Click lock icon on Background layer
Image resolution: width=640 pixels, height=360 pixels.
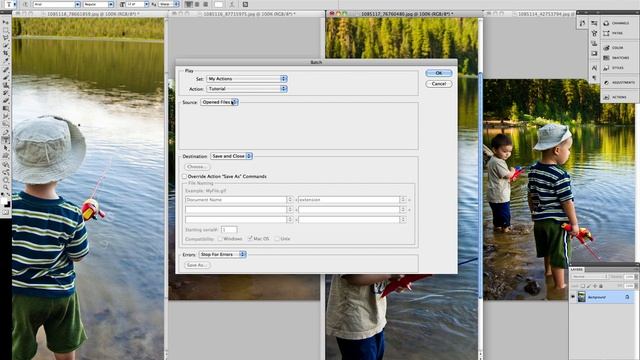[627, 297]
